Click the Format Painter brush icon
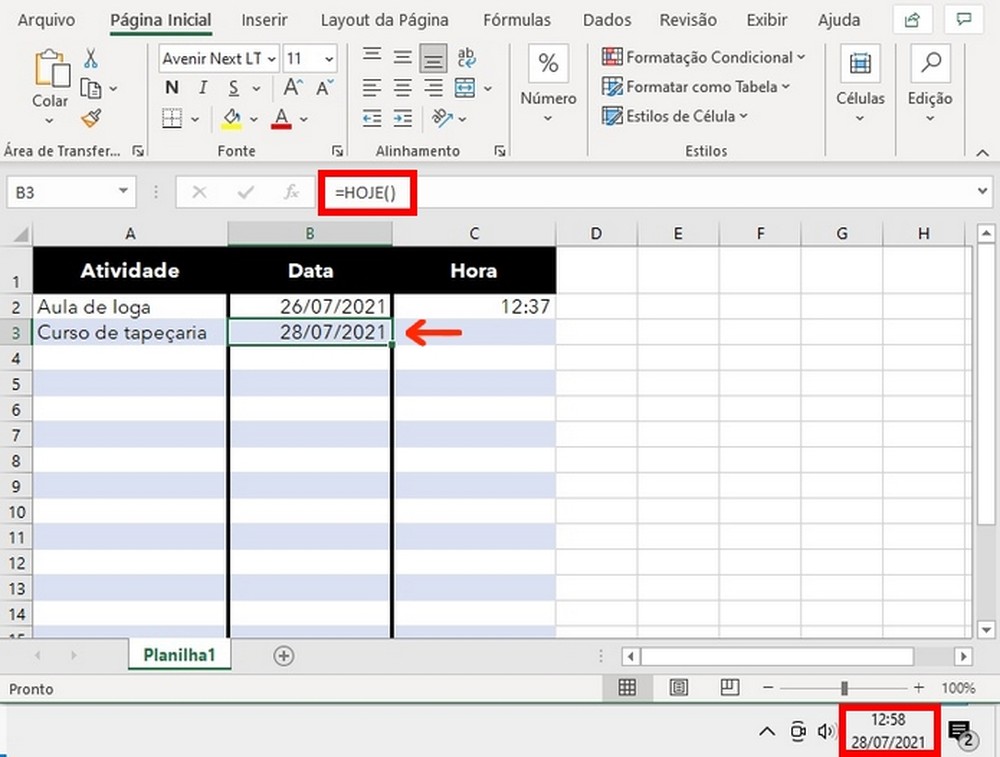This screenshot has height=757, width=1000. pos(91,119)
